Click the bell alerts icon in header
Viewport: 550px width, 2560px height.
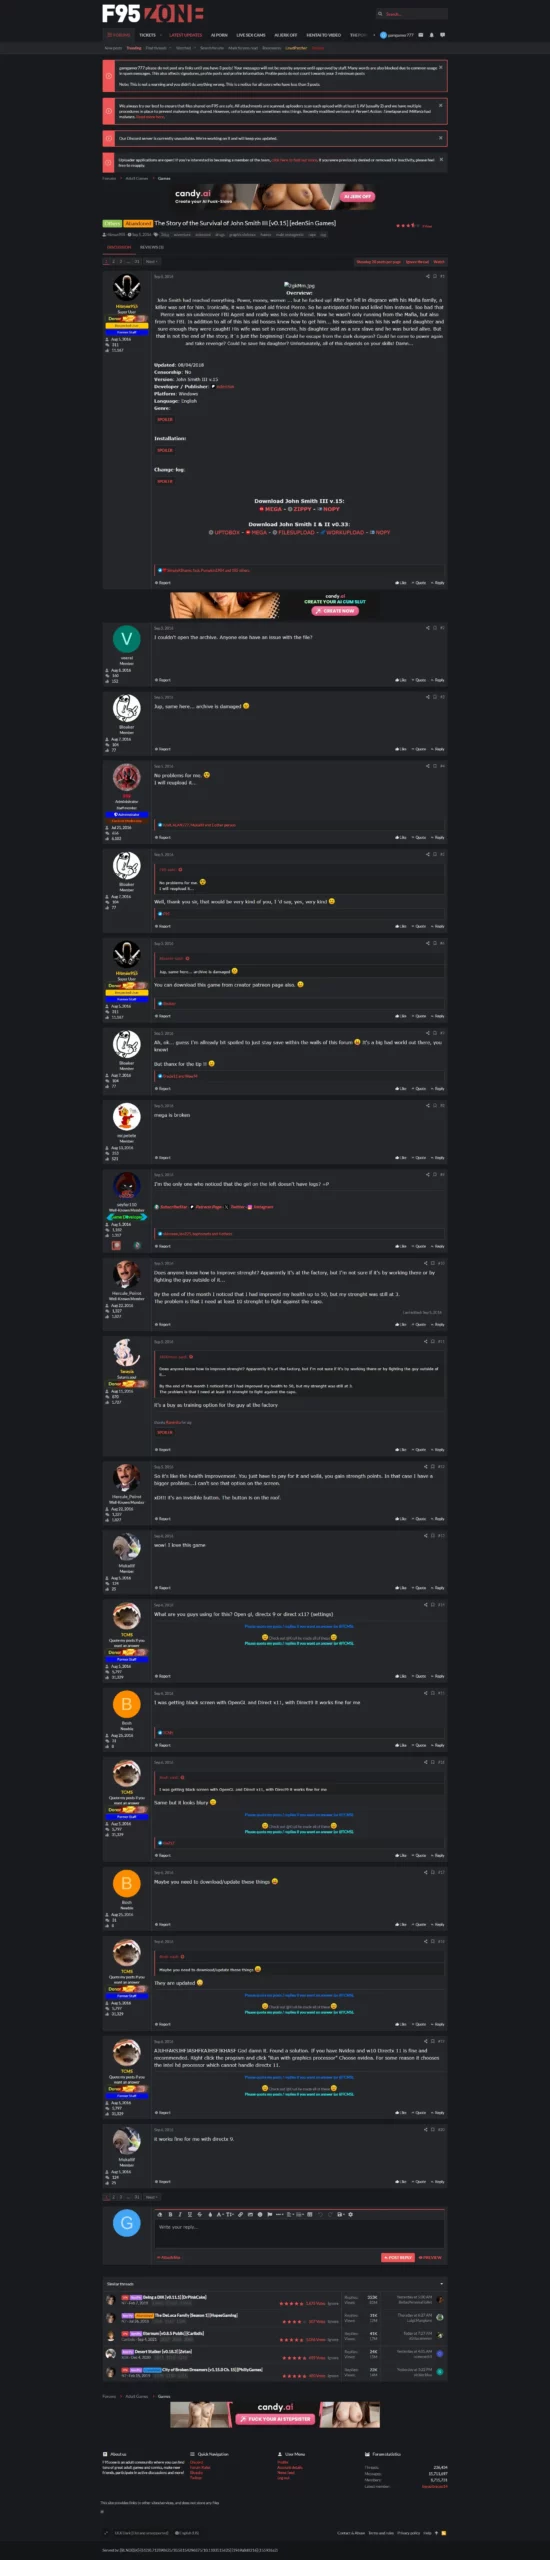[431, 35]
